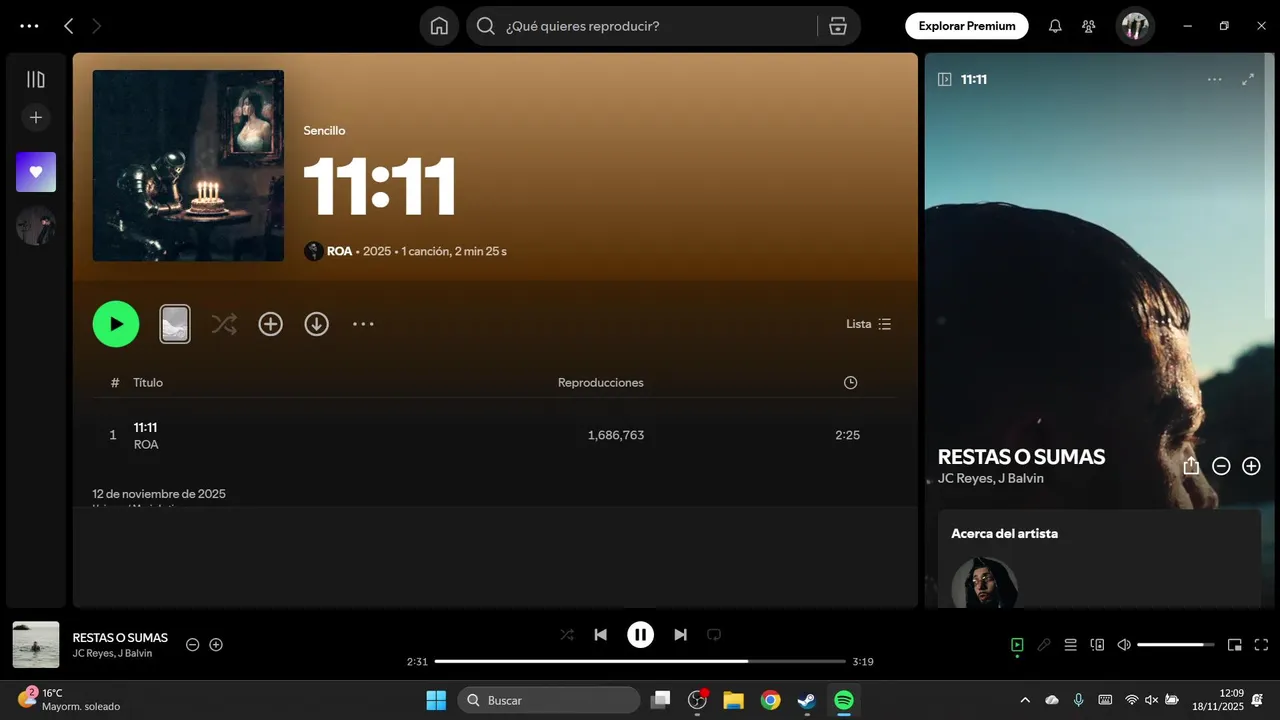The image size is (1280, 720).
Task: Toggle the green Now Playing view button
Action: 1017,645
